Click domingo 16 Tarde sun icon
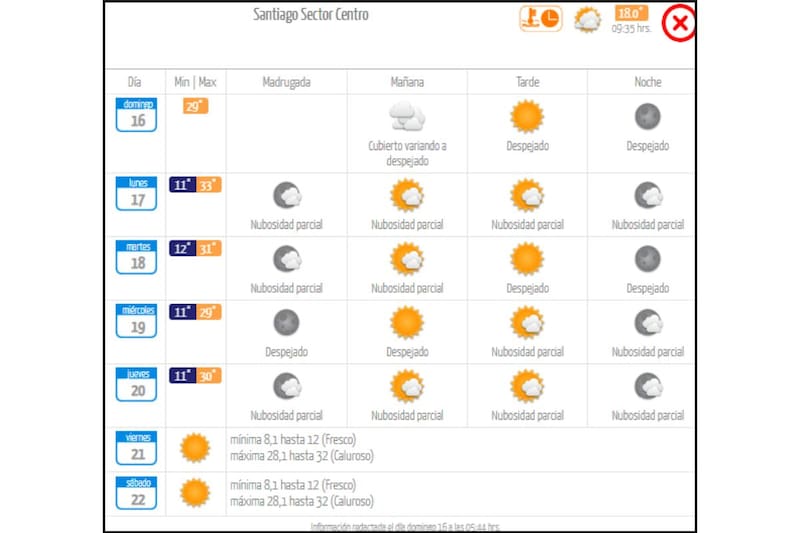 click(x=527, y=117)
